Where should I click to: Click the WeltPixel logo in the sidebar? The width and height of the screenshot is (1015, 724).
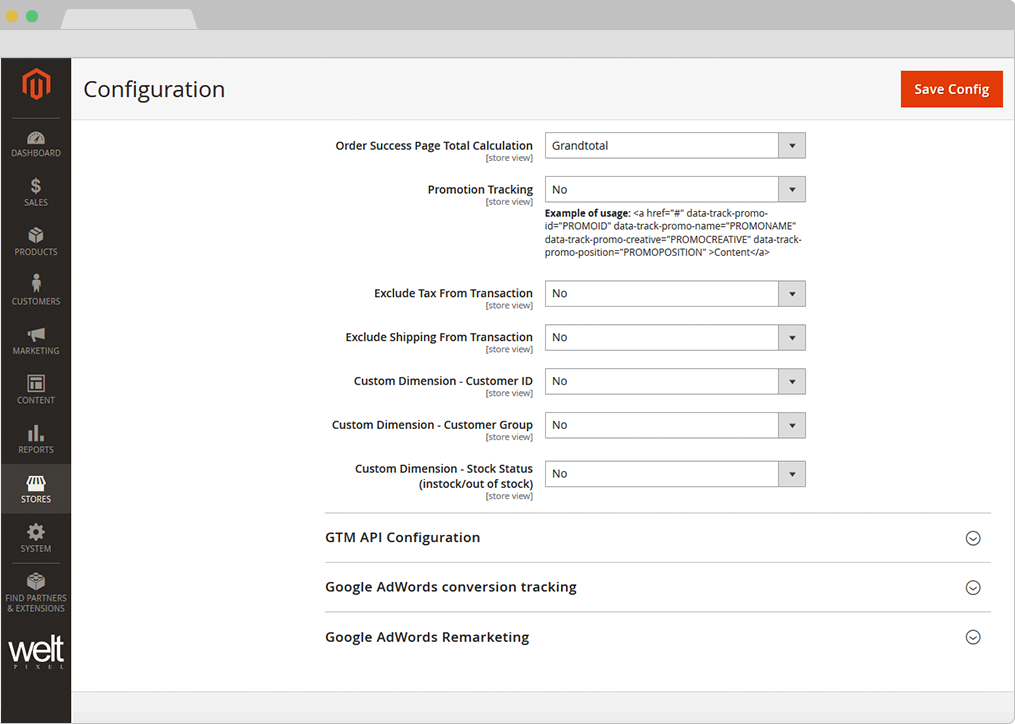[36, 651]
